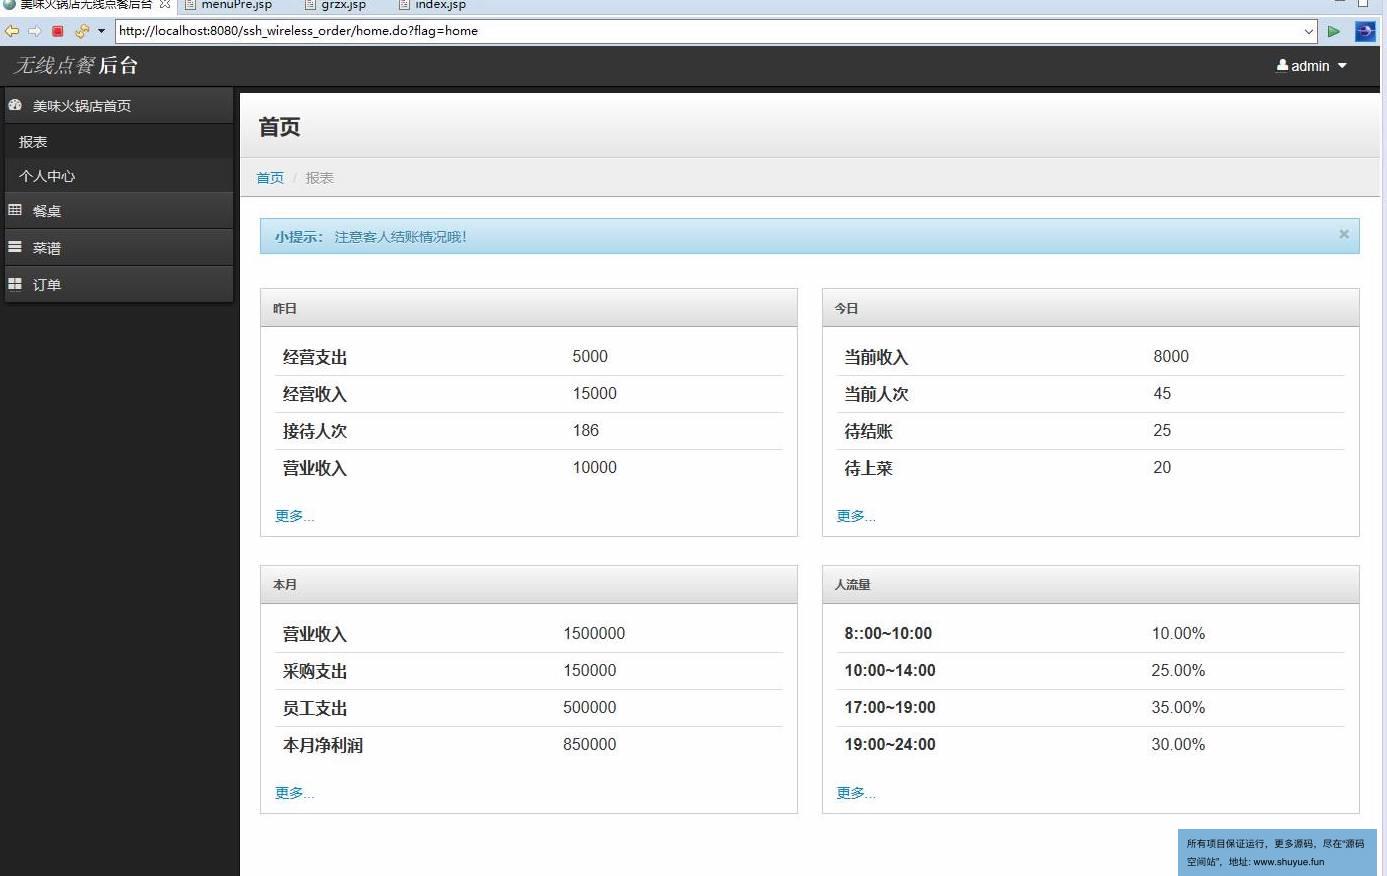Select 报表 in the sidebar
This screenshot has height=876, width=1387.
click(x=119, y=142)
